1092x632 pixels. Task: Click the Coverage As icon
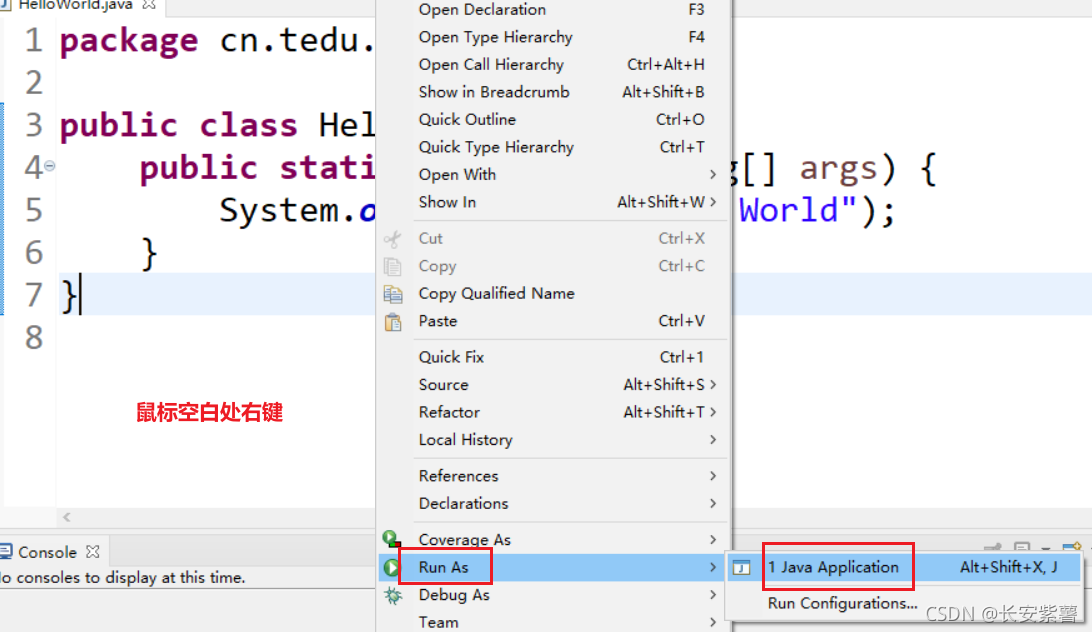coord(391,539)
